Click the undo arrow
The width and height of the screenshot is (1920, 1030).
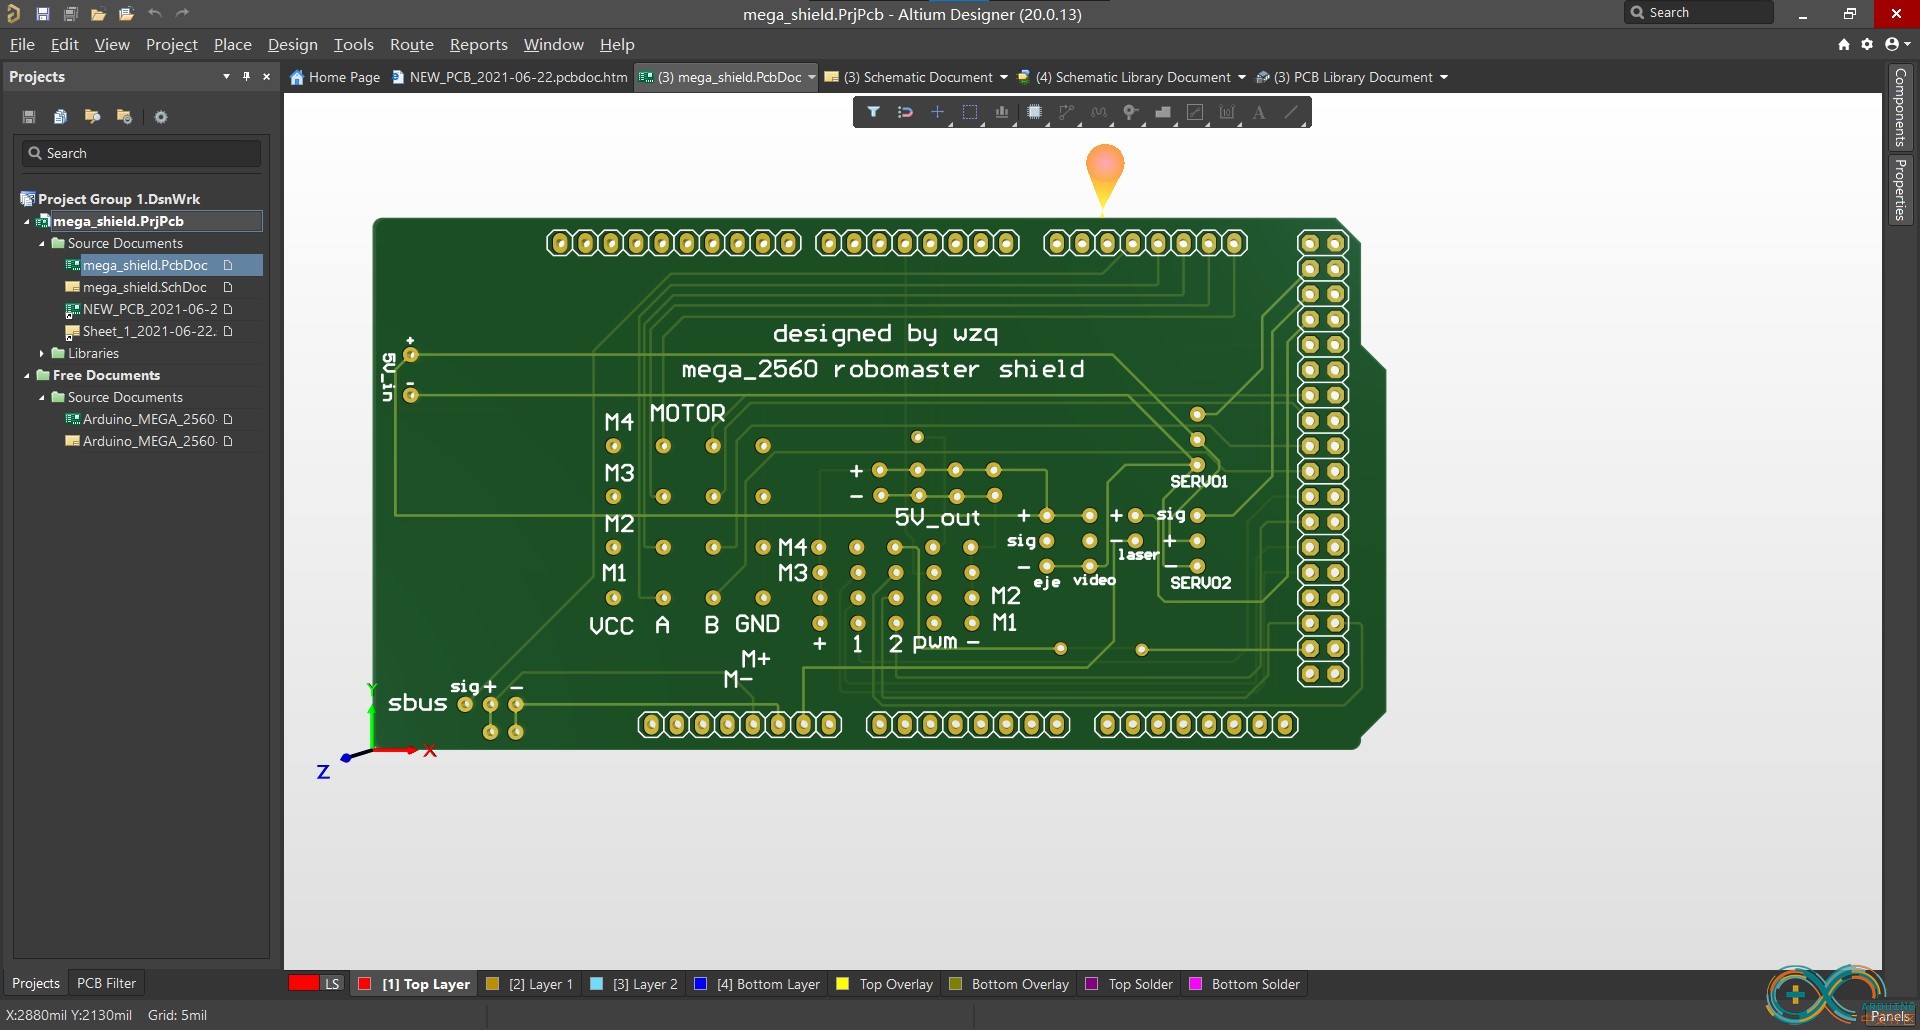(x=154, y=14)
